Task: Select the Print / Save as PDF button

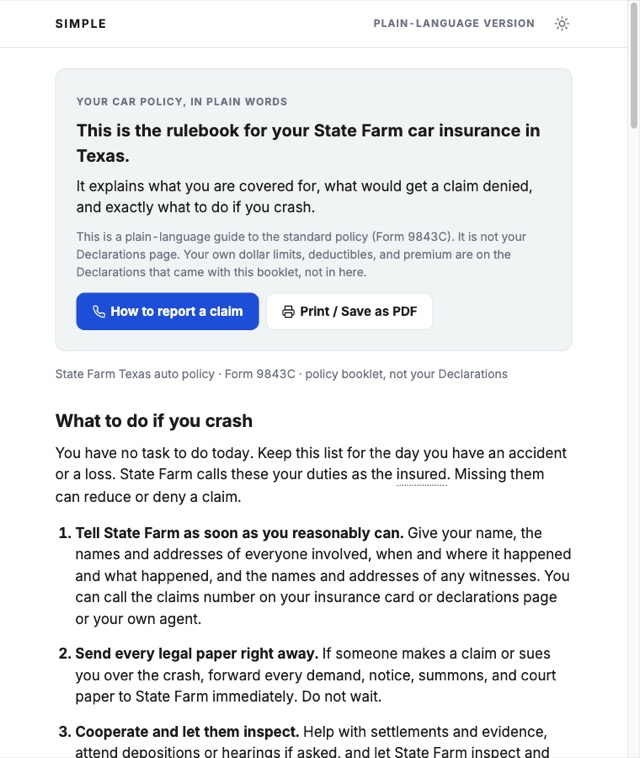Action: coord(349,311)
